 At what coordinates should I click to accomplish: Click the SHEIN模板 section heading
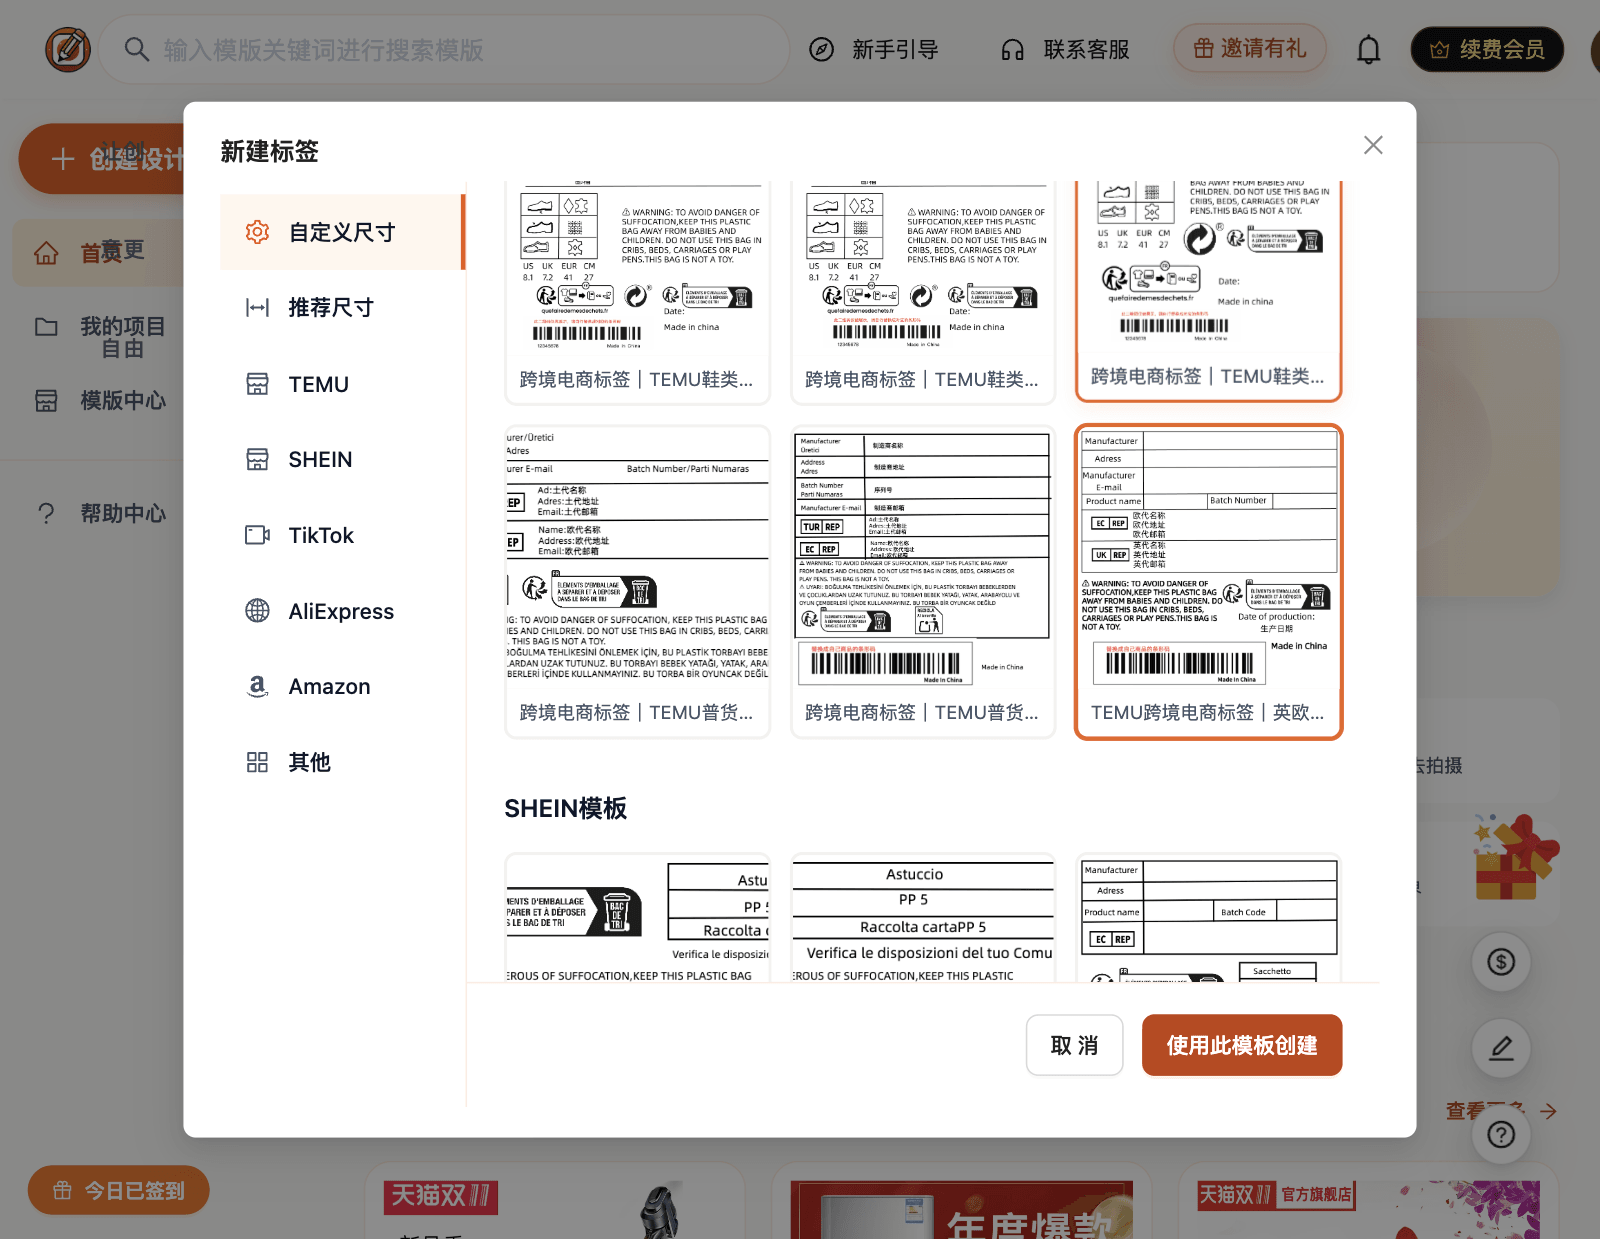pyautogui.click(x=566, y=809)
